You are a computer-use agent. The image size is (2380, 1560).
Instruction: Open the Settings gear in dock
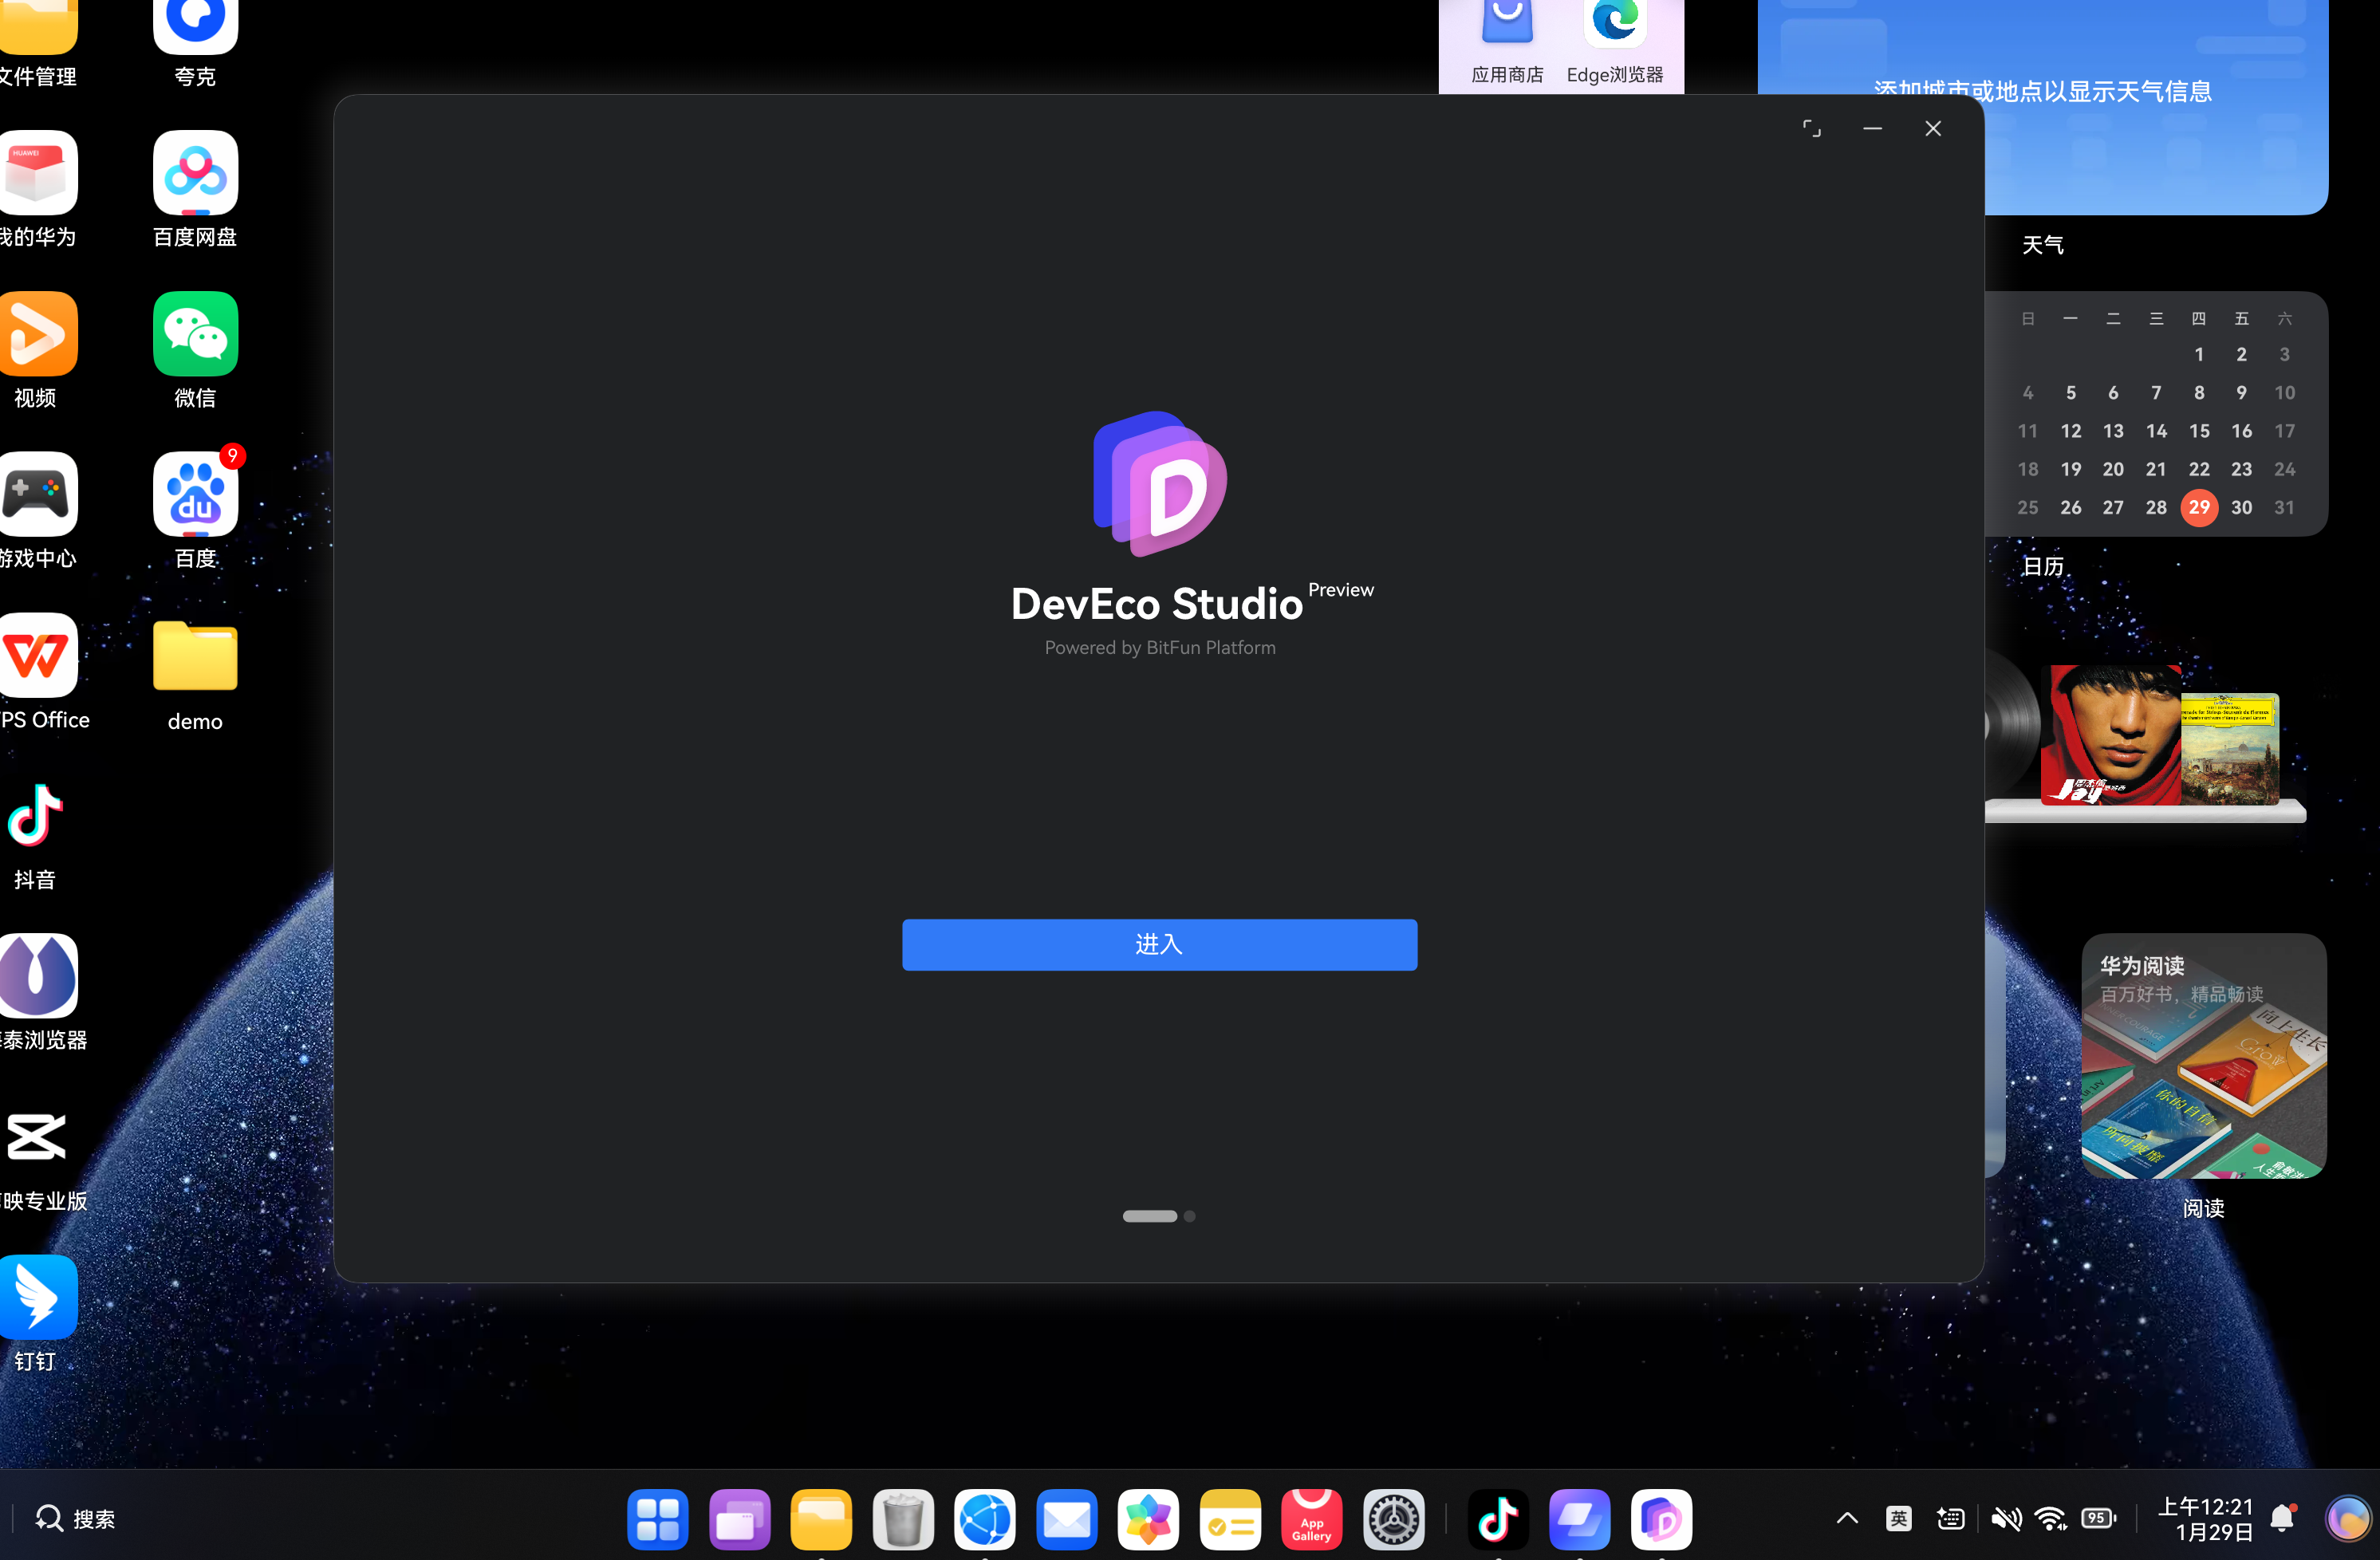click(x=1393, y=1519)
